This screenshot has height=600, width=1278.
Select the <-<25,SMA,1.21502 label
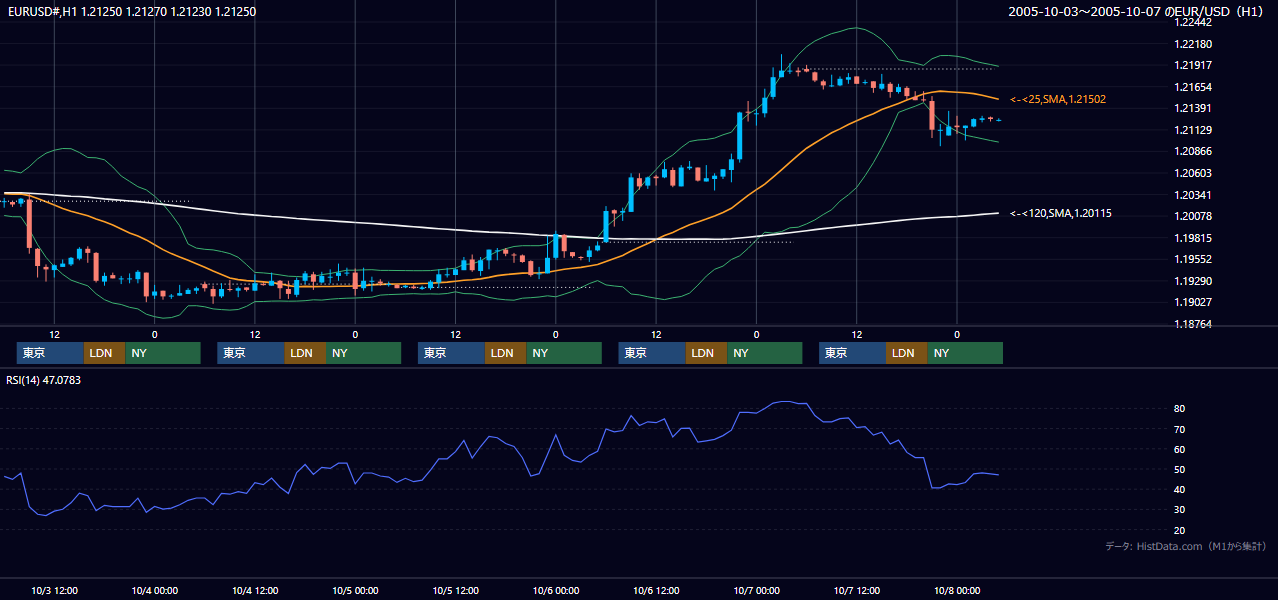pos(1058,99)
